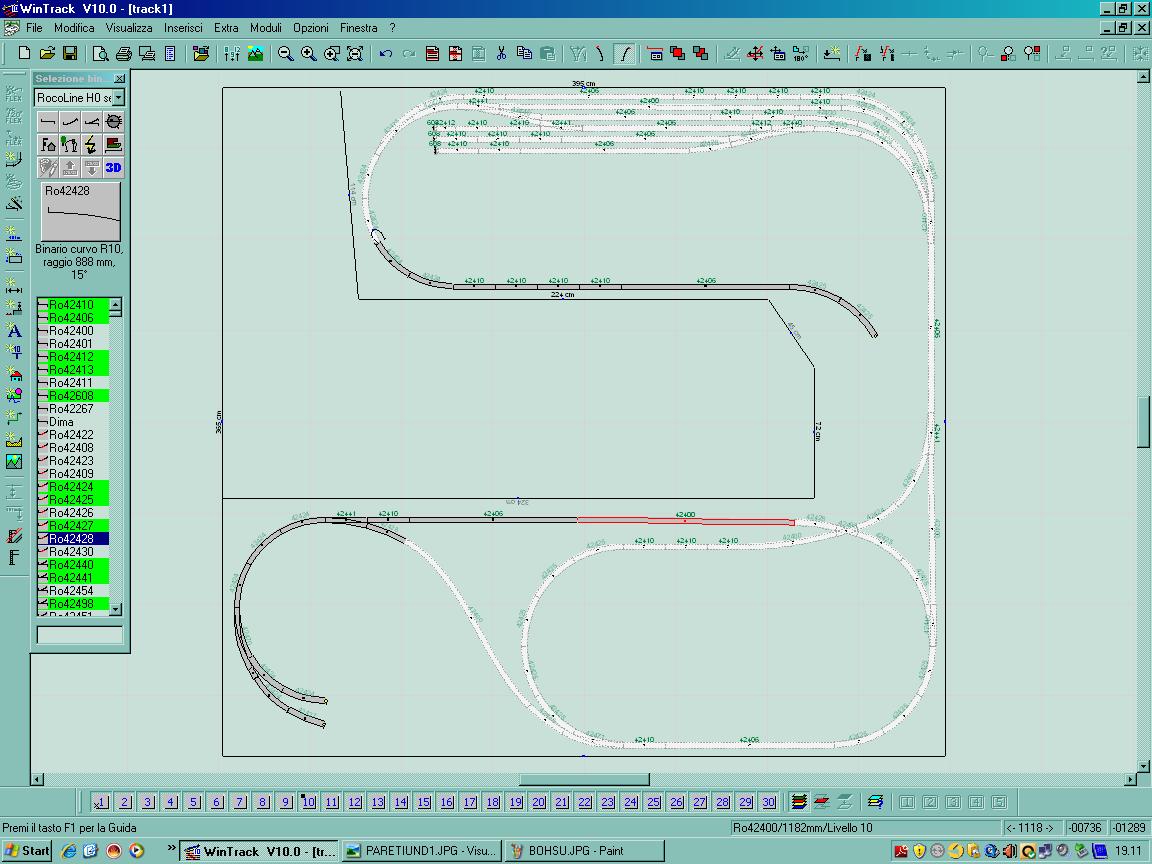Image resolution: width=1152 pixels, height=864 pixels.
Task: Click the empty input field below track list
Action: tap(80, 635)
